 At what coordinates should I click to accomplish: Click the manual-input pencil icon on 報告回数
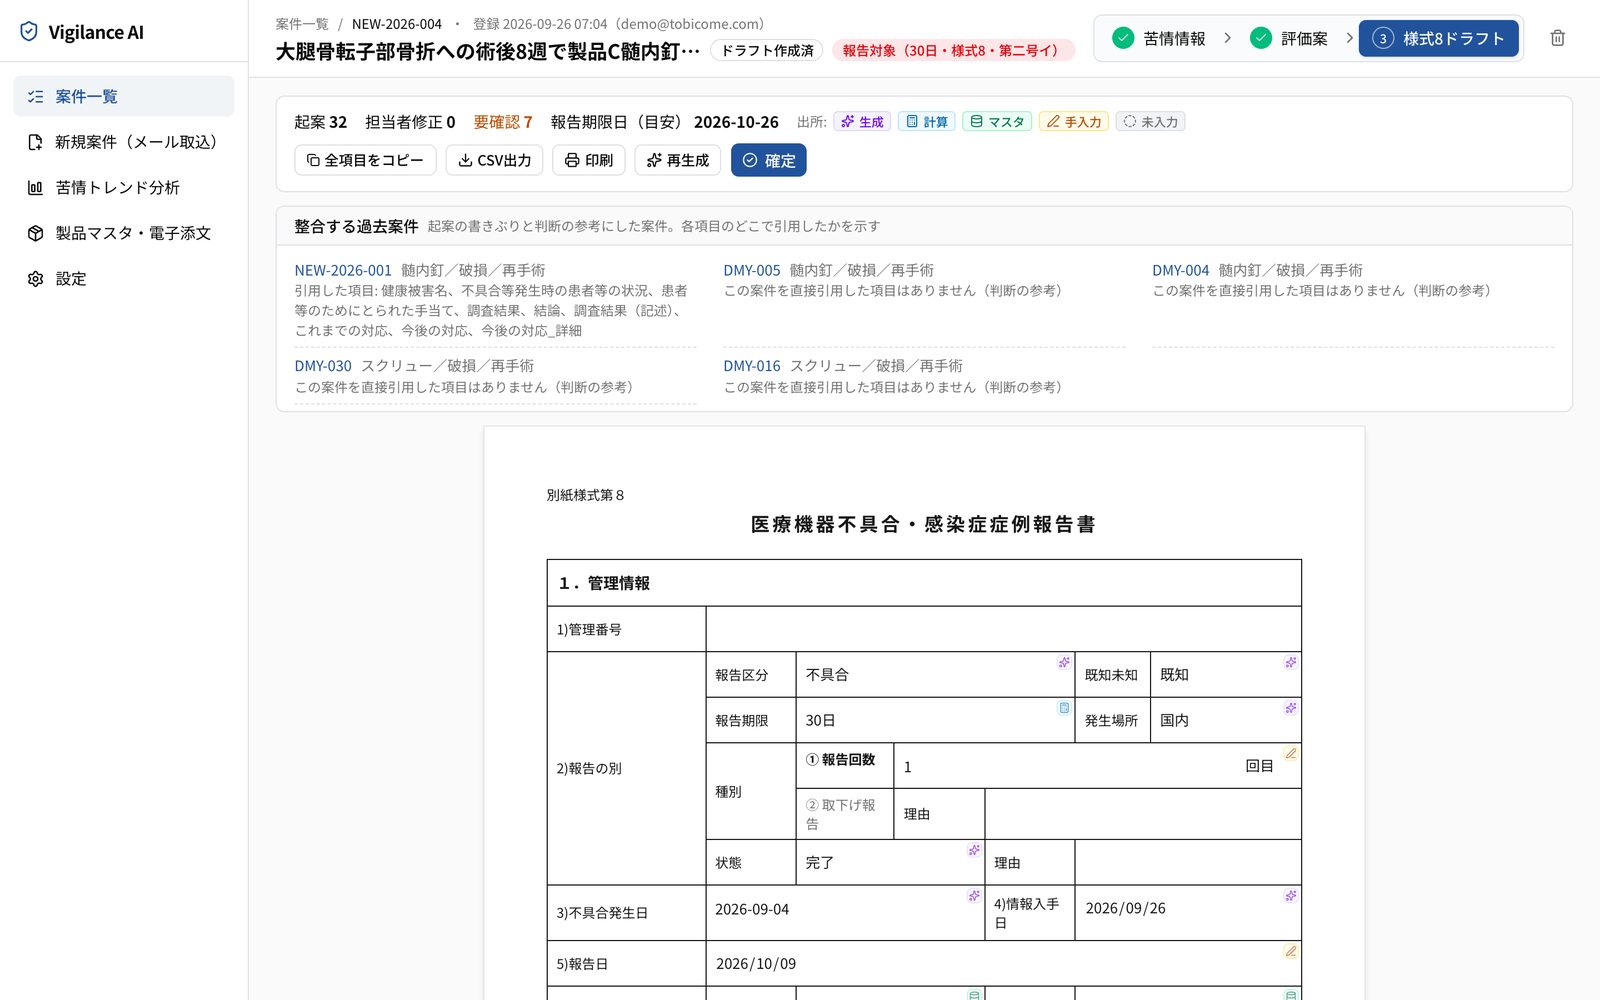click(1291, 753)
